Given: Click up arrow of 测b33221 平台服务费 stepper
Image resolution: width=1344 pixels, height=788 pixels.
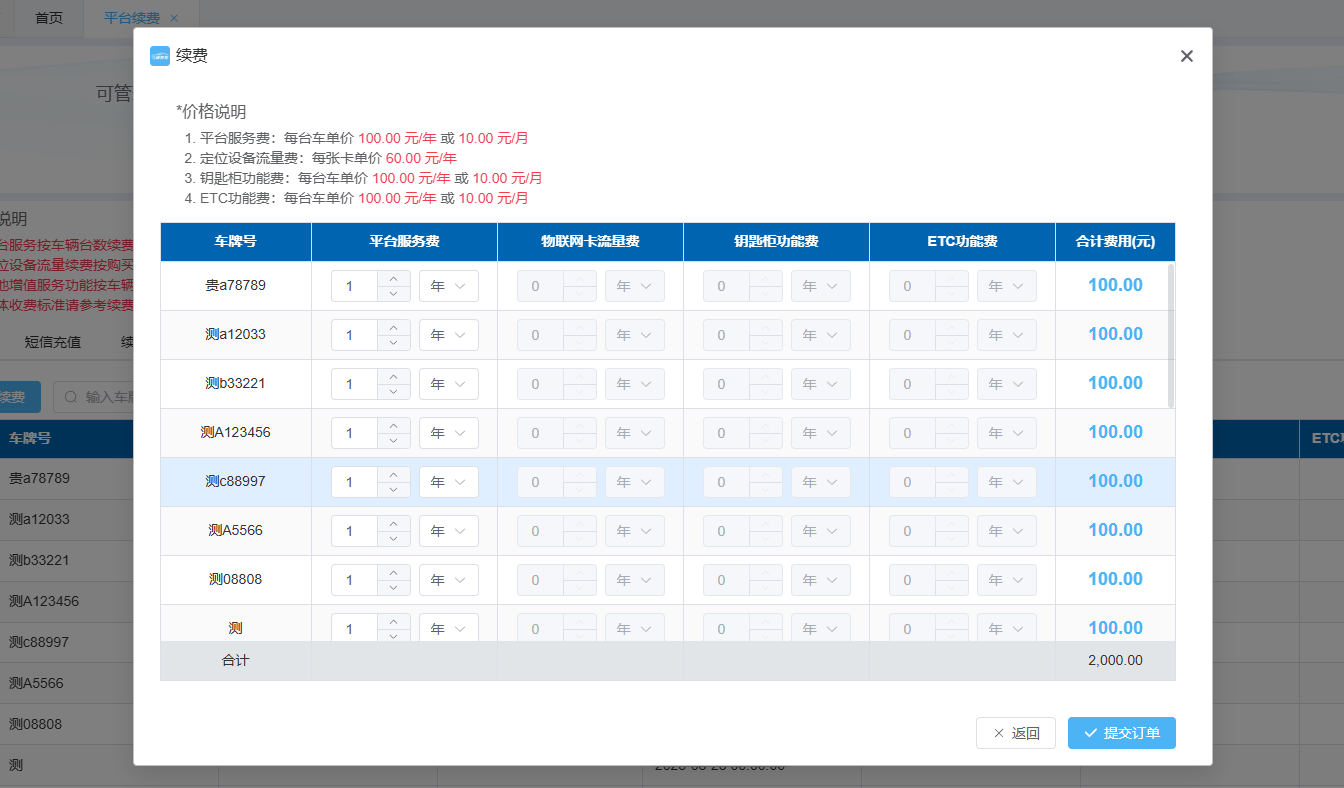Looking at the screenshot, I should [x=394, y=377].
